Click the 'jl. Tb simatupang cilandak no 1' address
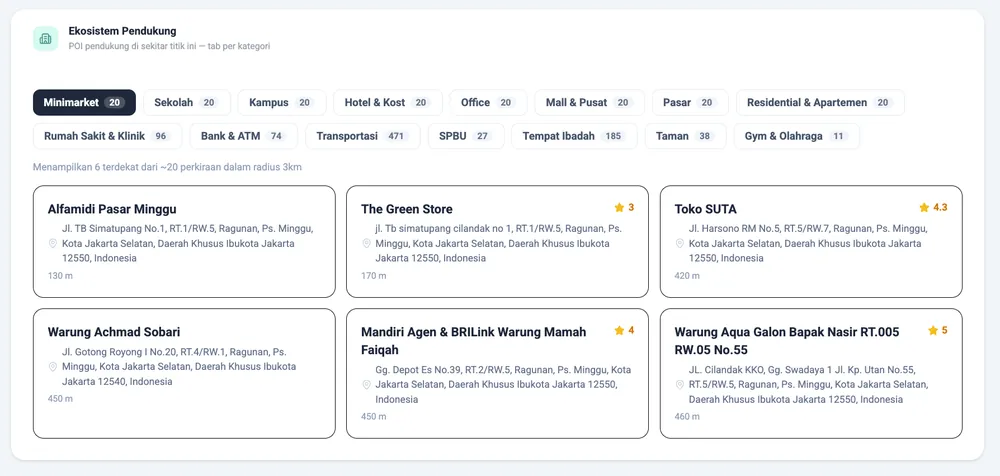Viewport: 1000px width, 476px height. pyautogui.click(x=498, y=243)
